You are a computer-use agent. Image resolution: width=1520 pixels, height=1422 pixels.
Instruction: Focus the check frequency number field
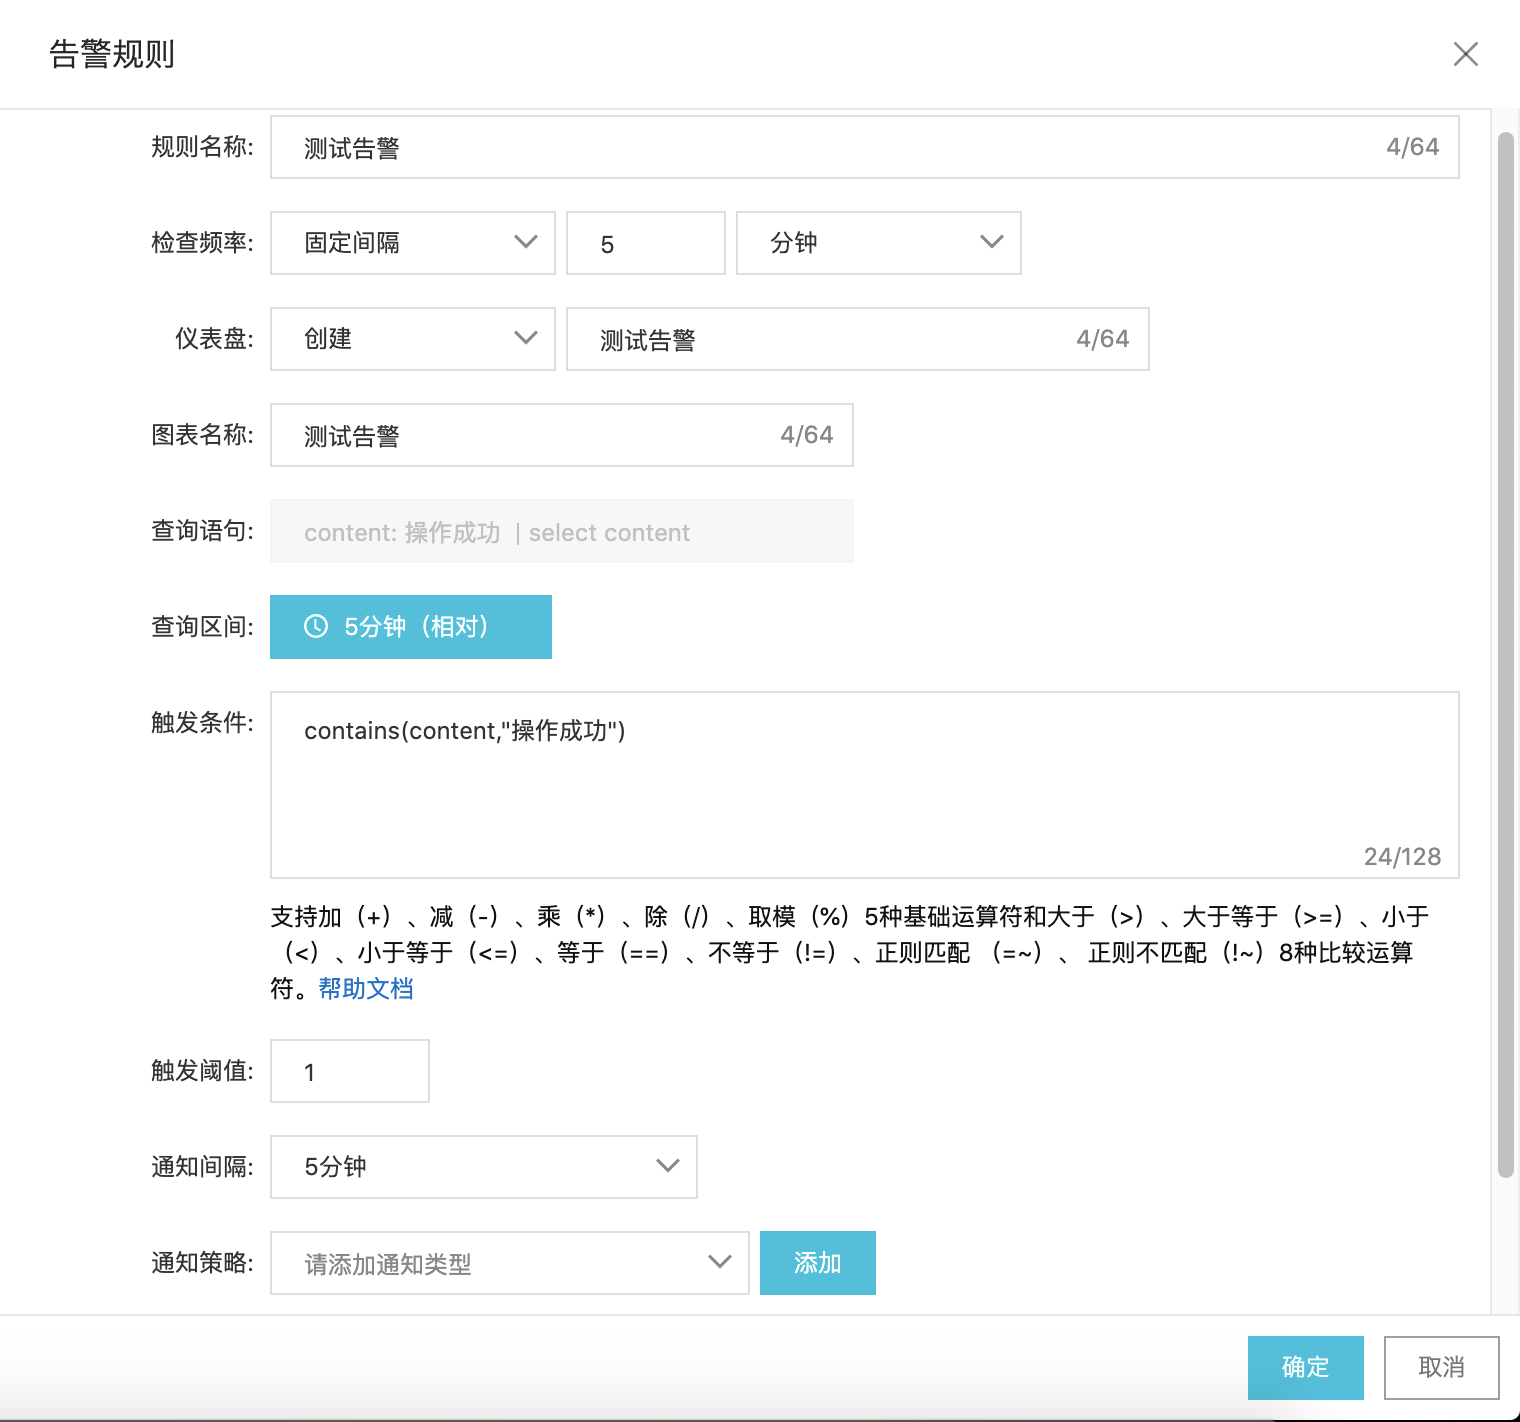[645, 243]
